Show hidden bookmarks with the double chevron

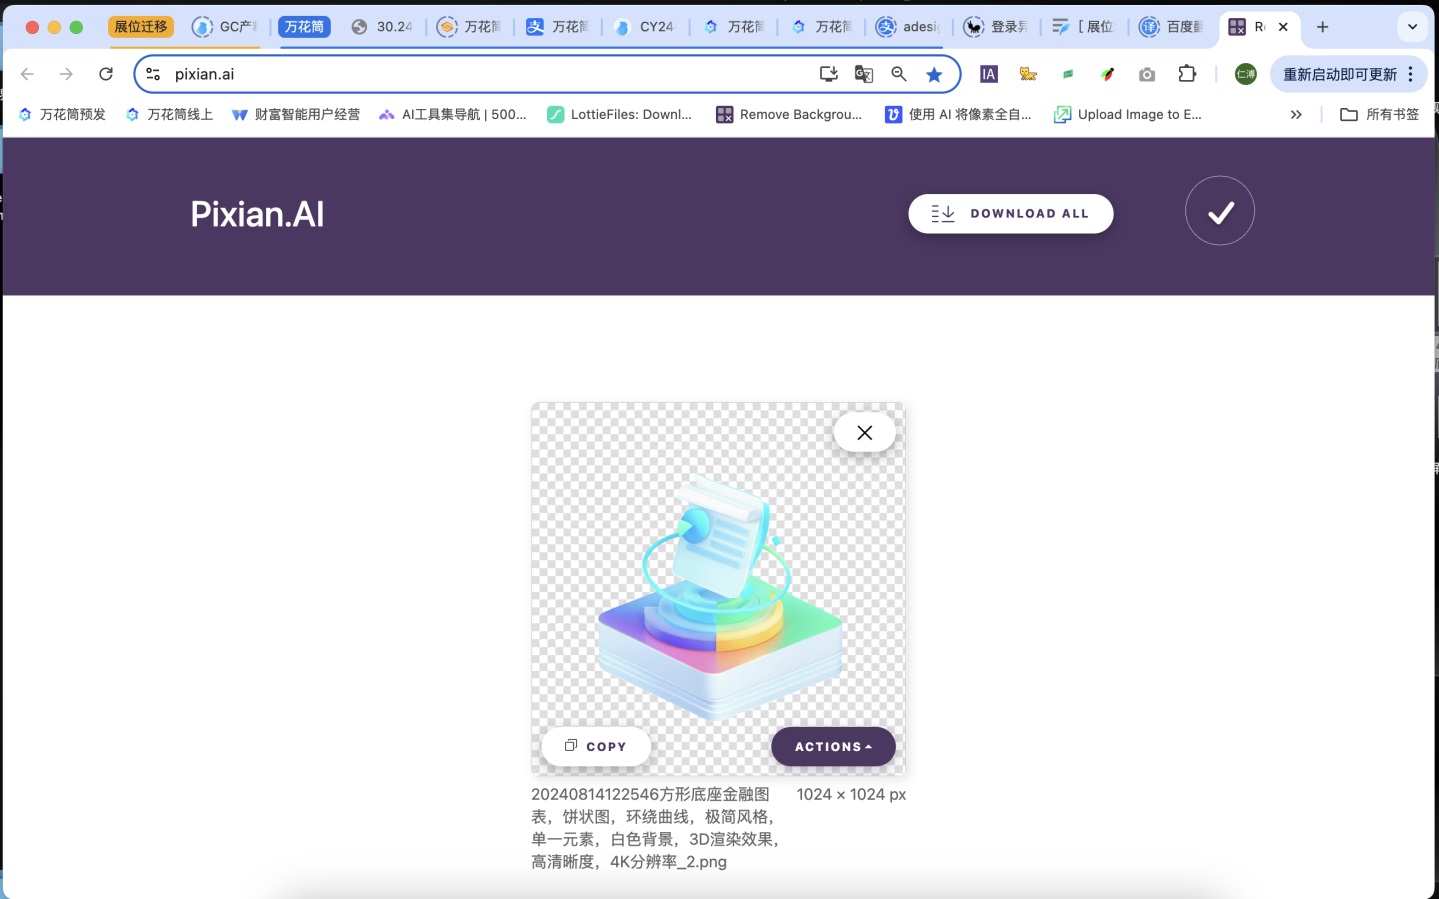click(1296, 115)
